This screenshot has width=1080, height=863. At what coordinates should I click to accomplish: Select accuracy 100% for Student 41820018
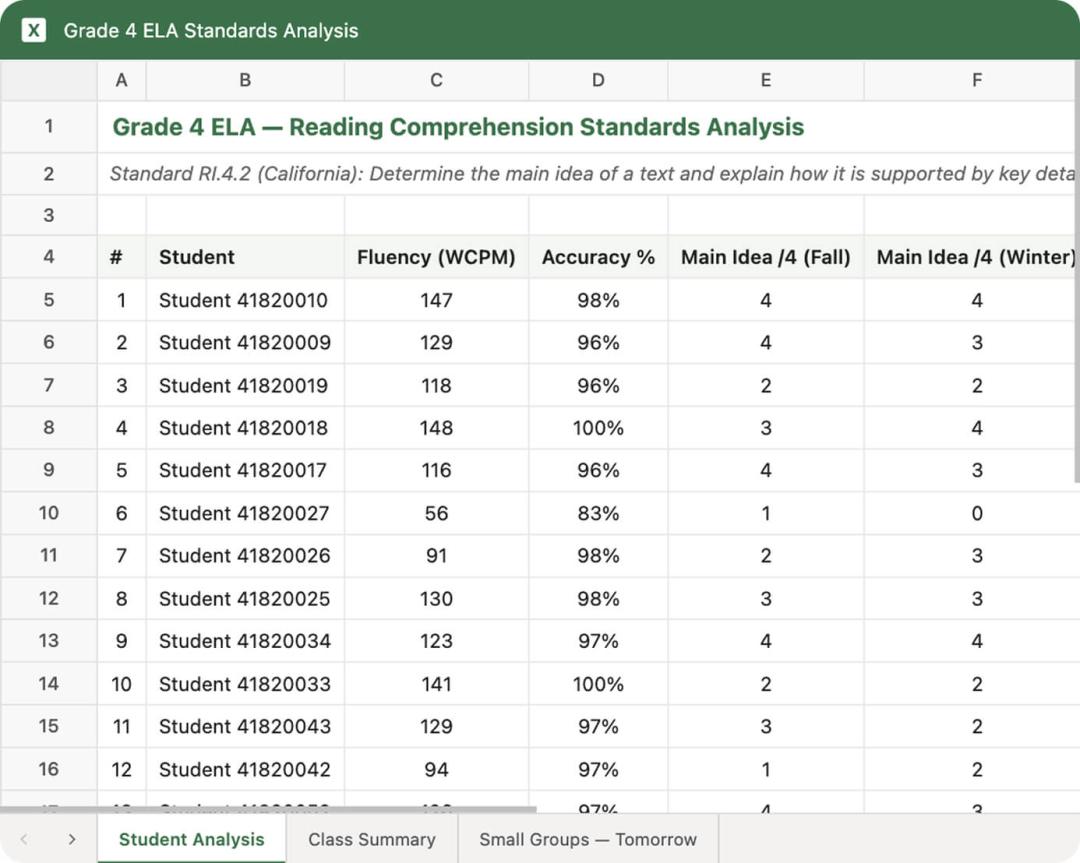(x=598, y=428)
